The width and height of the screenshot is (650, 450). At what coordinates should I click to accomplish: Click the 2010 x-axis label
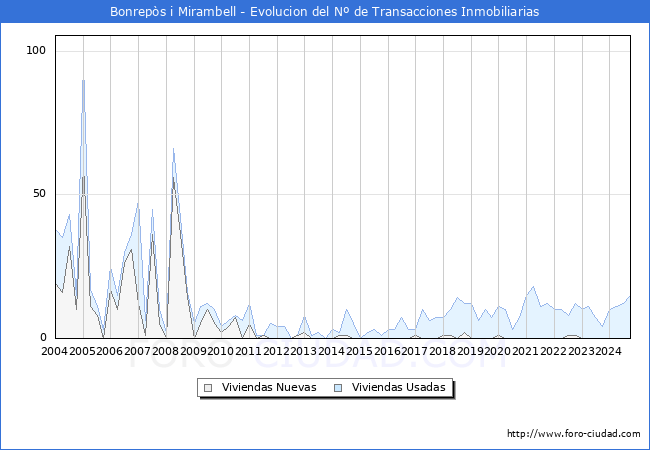point(221,351)
